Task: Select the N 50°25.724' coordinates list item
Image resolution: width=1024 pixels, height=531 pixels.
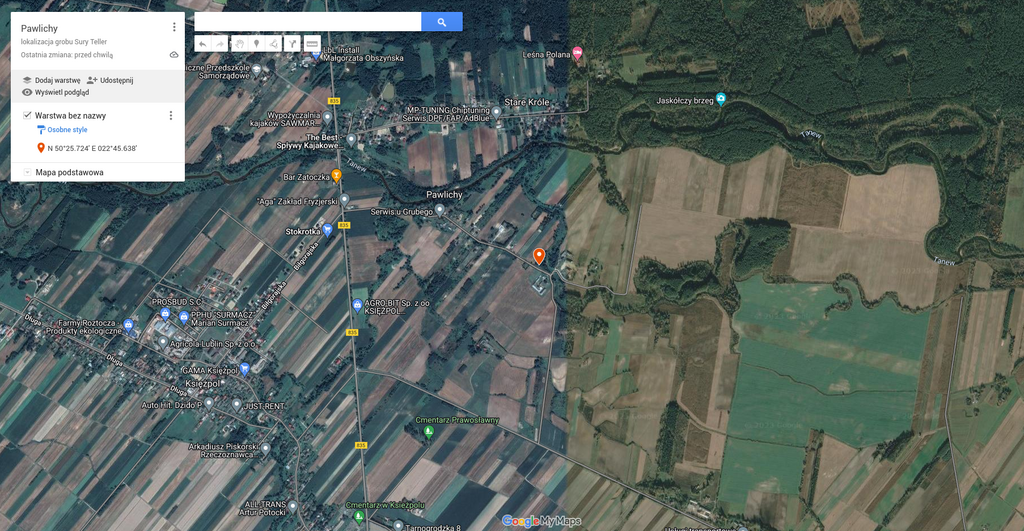Action: (92, 148)
